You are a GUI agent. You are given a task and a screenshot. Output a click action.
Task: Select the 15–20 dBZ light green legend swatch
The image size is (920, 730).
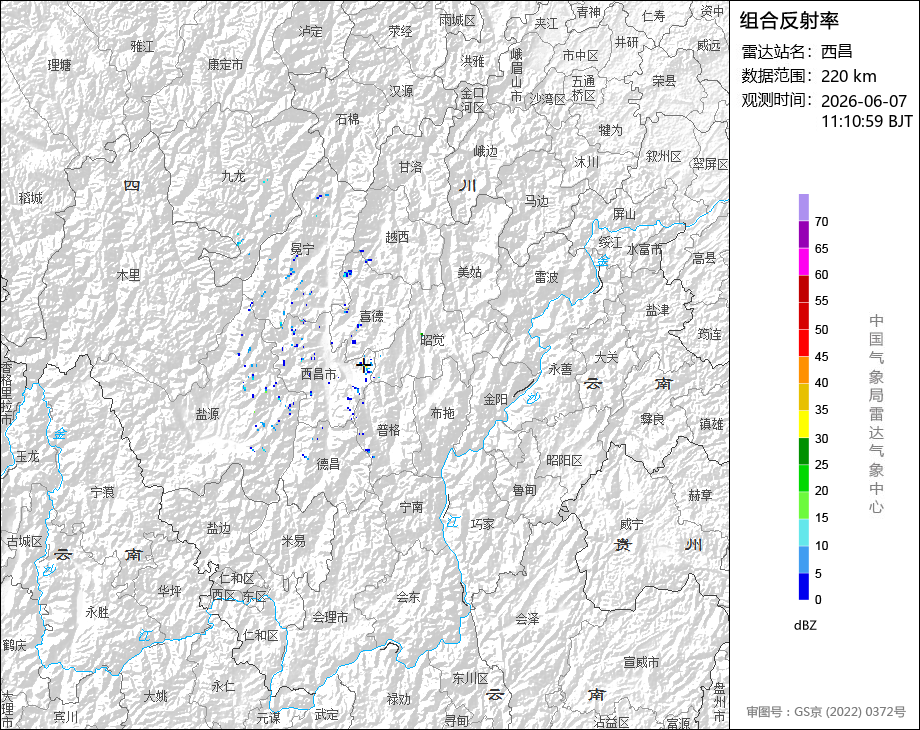804,505
